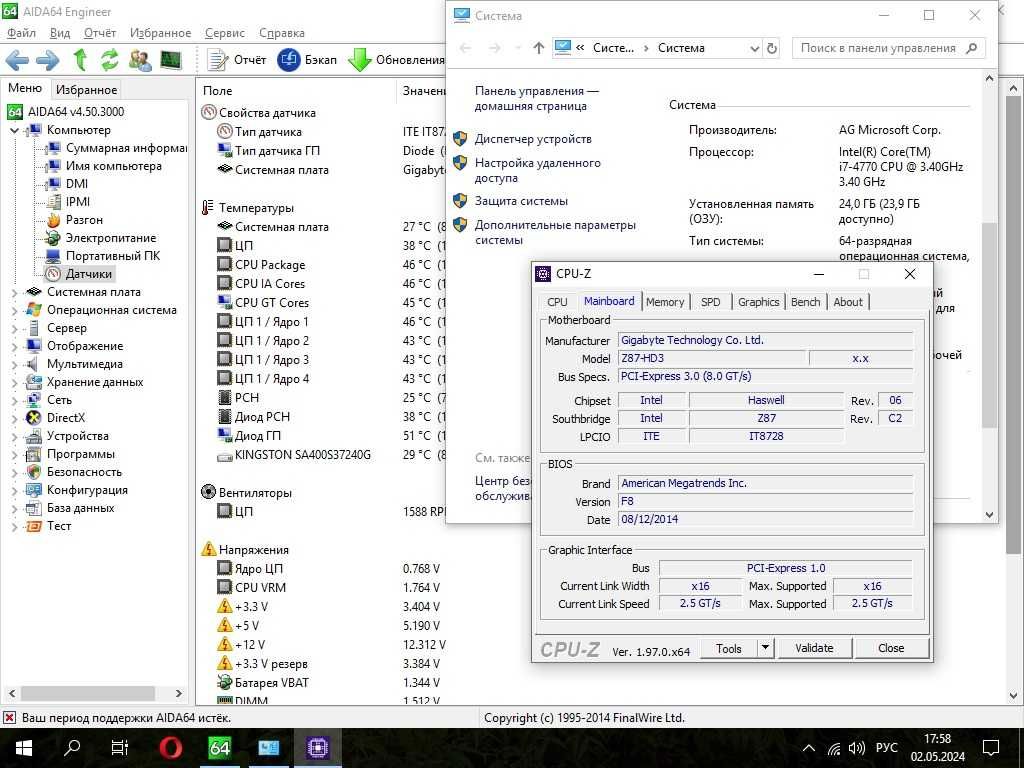This screenshot has height=768, width=1024.
Task: Click the AIDA64 forward arrow icon
Action: 47,60
